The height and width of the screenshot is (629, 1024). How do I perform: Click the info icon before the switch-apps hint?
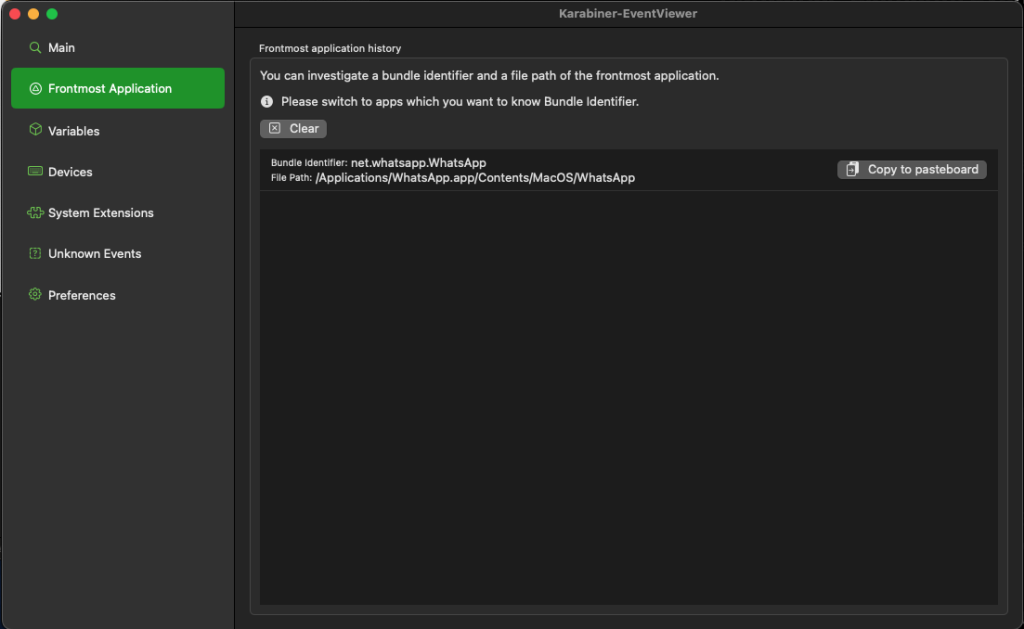[x=267, y=102]
